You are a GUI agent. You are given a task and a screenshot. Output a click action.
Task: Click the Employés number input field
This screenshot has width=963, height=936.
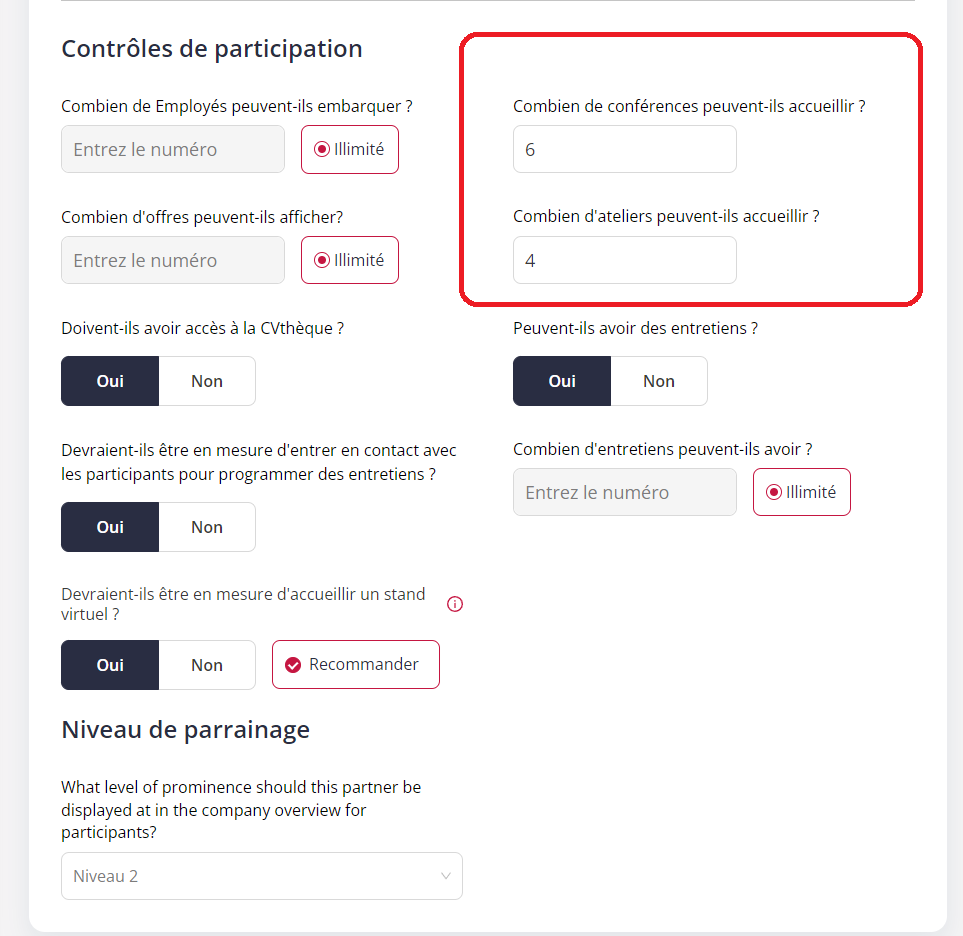click(173, 149)
